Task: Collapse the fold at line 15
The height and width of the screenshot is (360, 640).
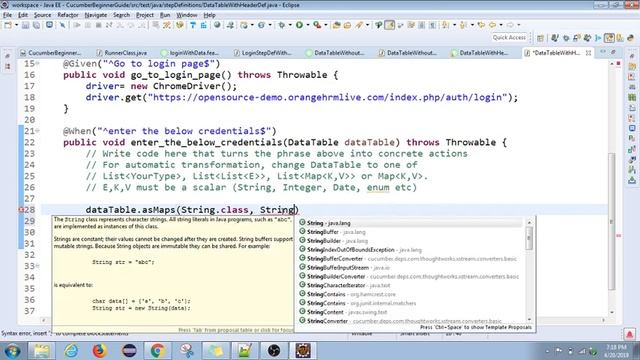Action: (x=38, y=63)
